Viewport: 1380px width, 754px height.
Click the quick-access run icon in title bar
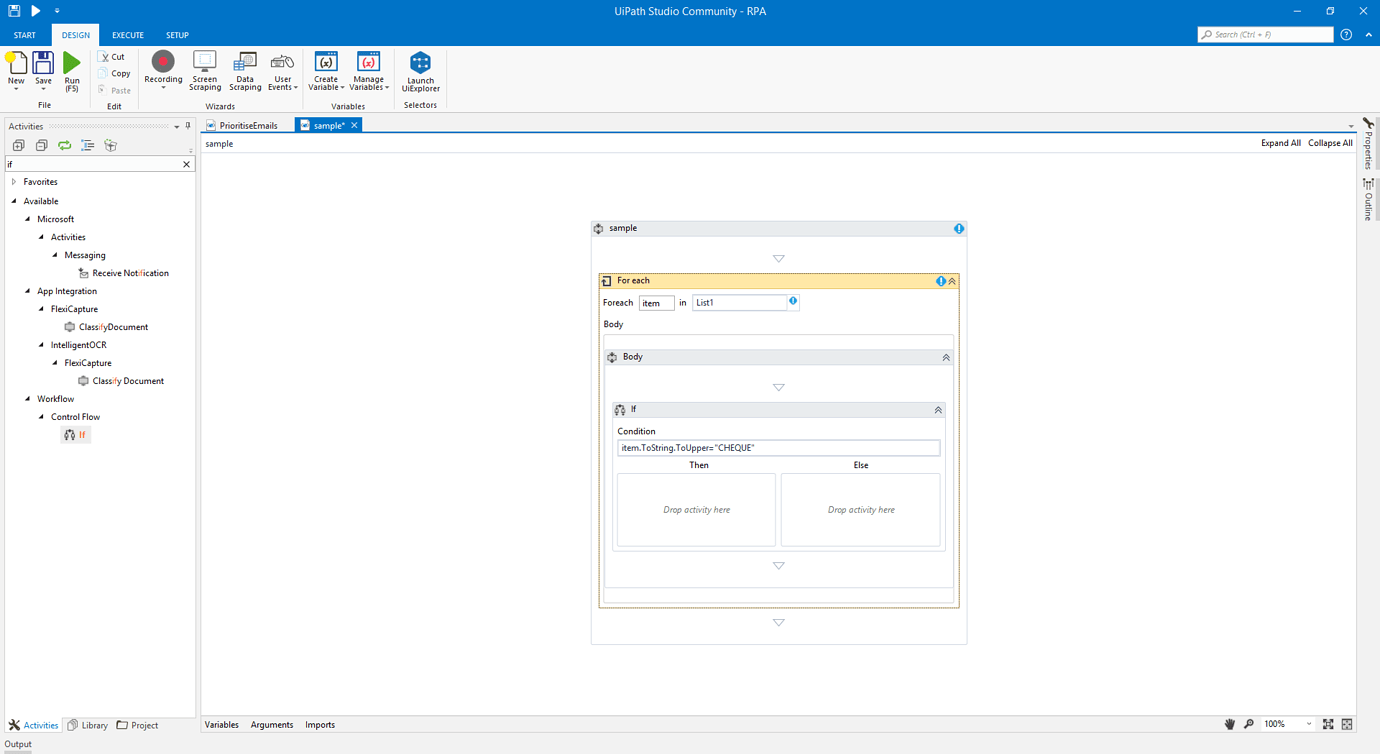[x=36, y=11]
